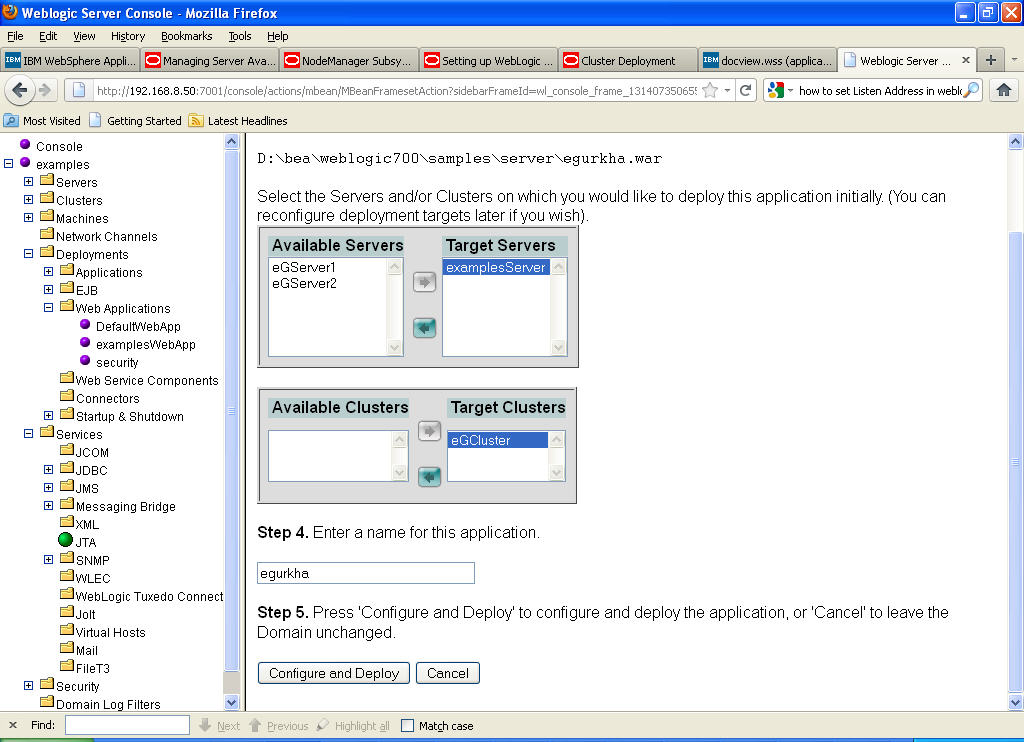Viewport: 1024px width, 742px height.
Task: Click the Find text input field
Action: [x=127, y=725]
